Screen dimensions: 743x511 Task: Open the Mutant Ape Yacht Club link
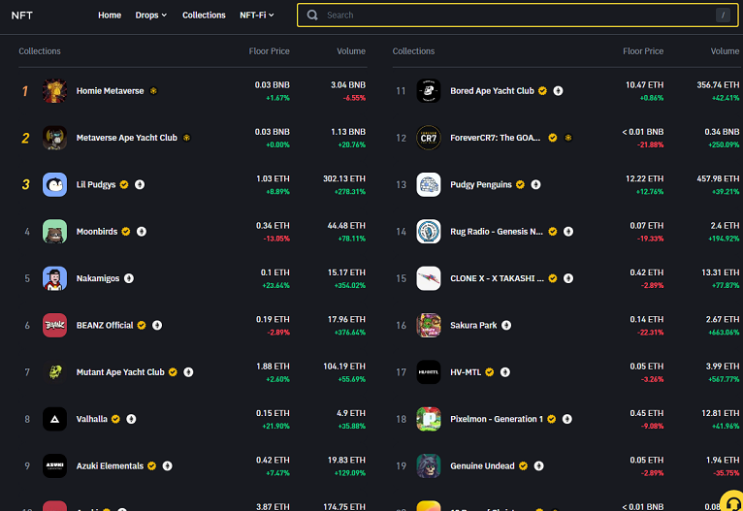coord(120,372)
